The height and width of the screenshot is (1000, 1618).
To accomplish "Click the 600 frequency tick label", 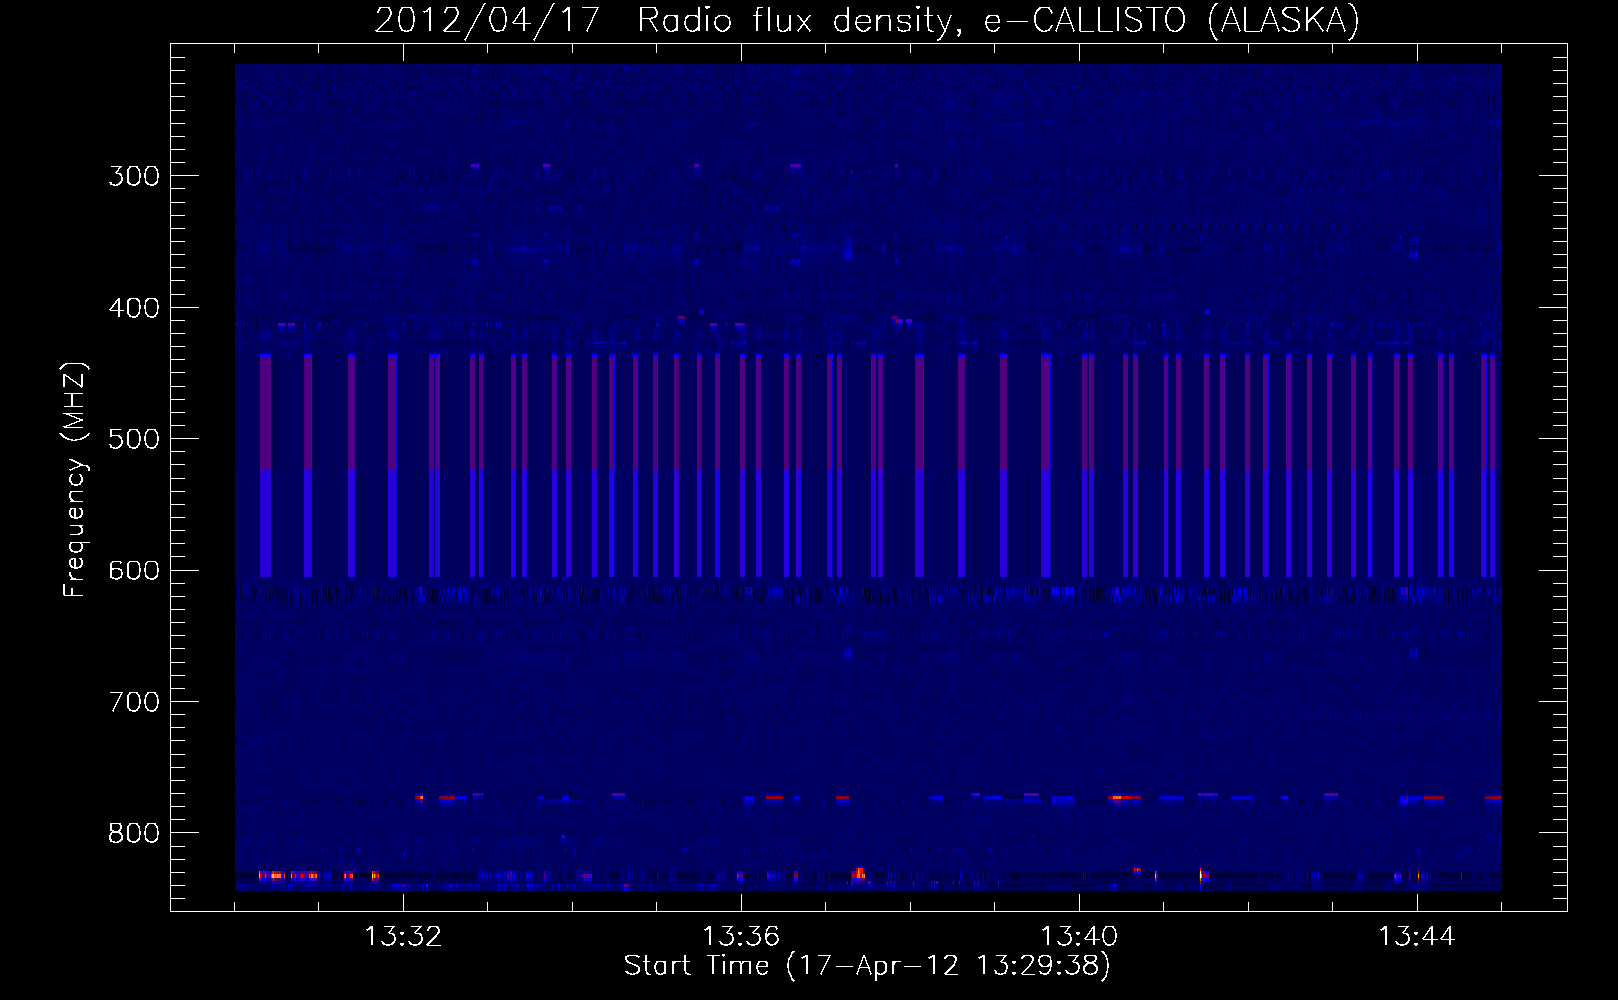I will click(x=134, y=571).
